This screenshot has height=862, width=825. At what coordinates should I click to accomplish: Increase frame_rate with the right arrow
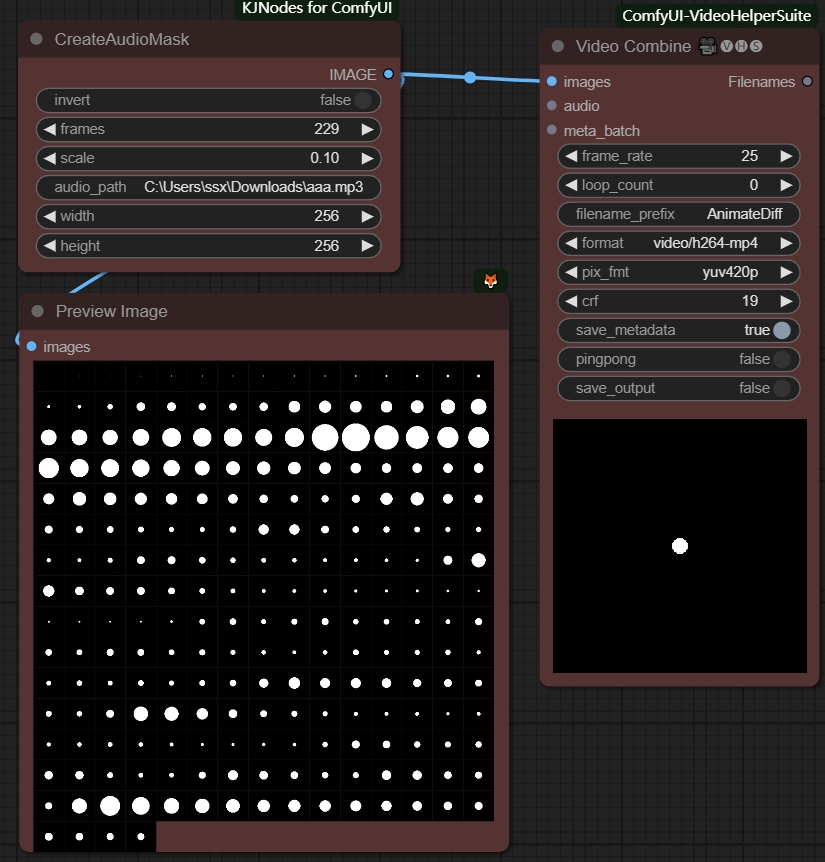[x=786, y=156]
